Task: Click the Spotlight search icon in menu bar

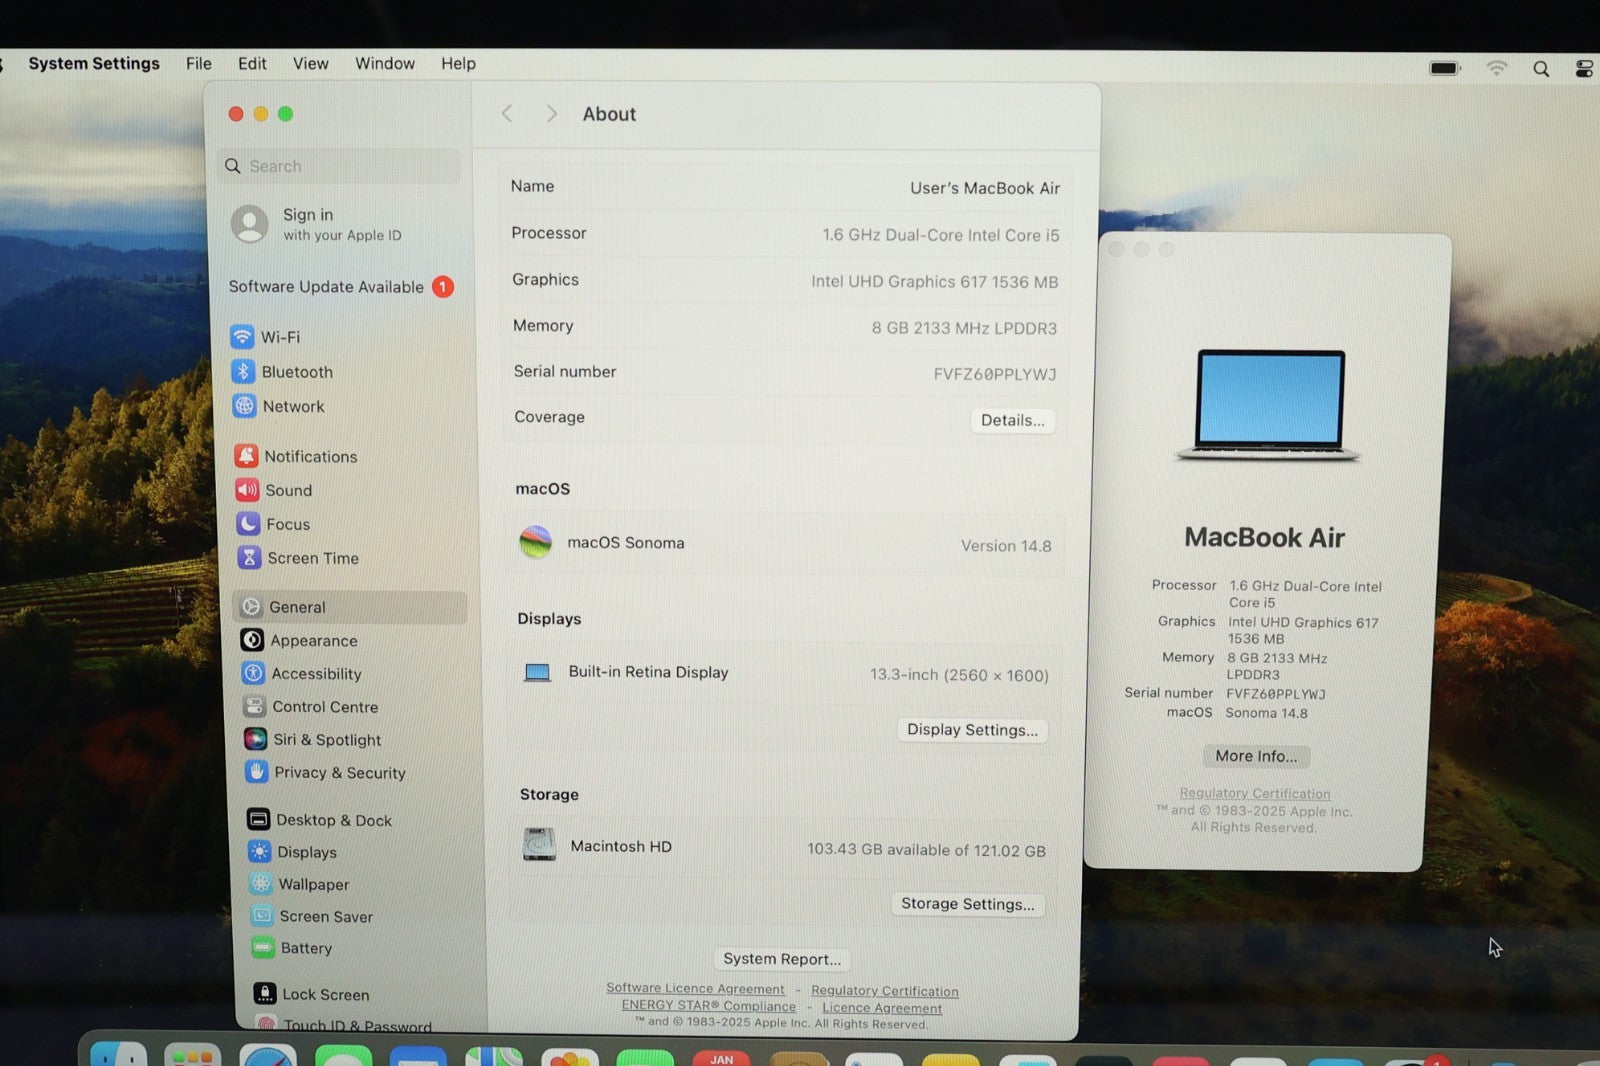Action: pyautogui.click(x=1541, y=69)
